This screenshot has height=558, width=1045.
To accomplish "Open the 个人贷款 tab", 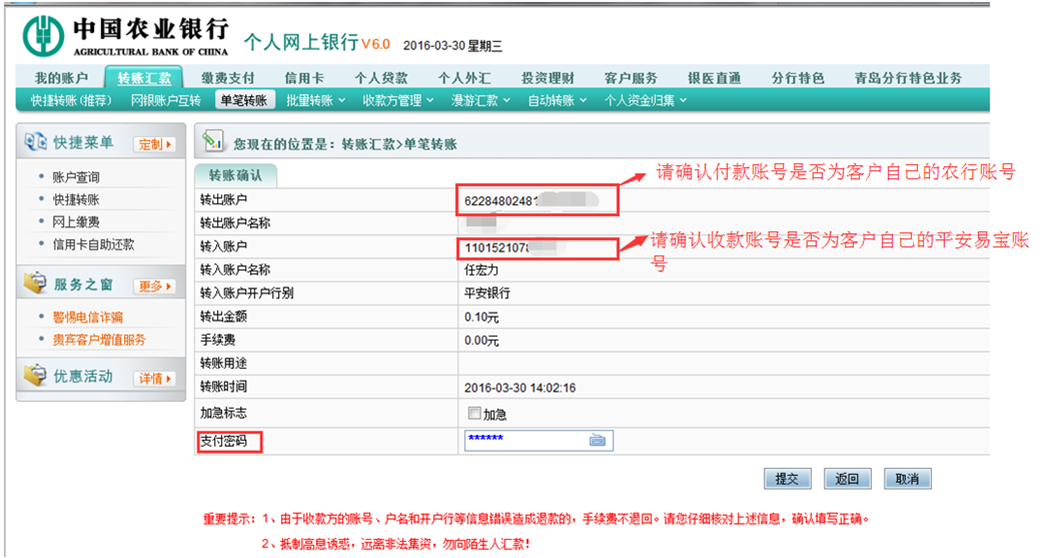I will [381, 78].
